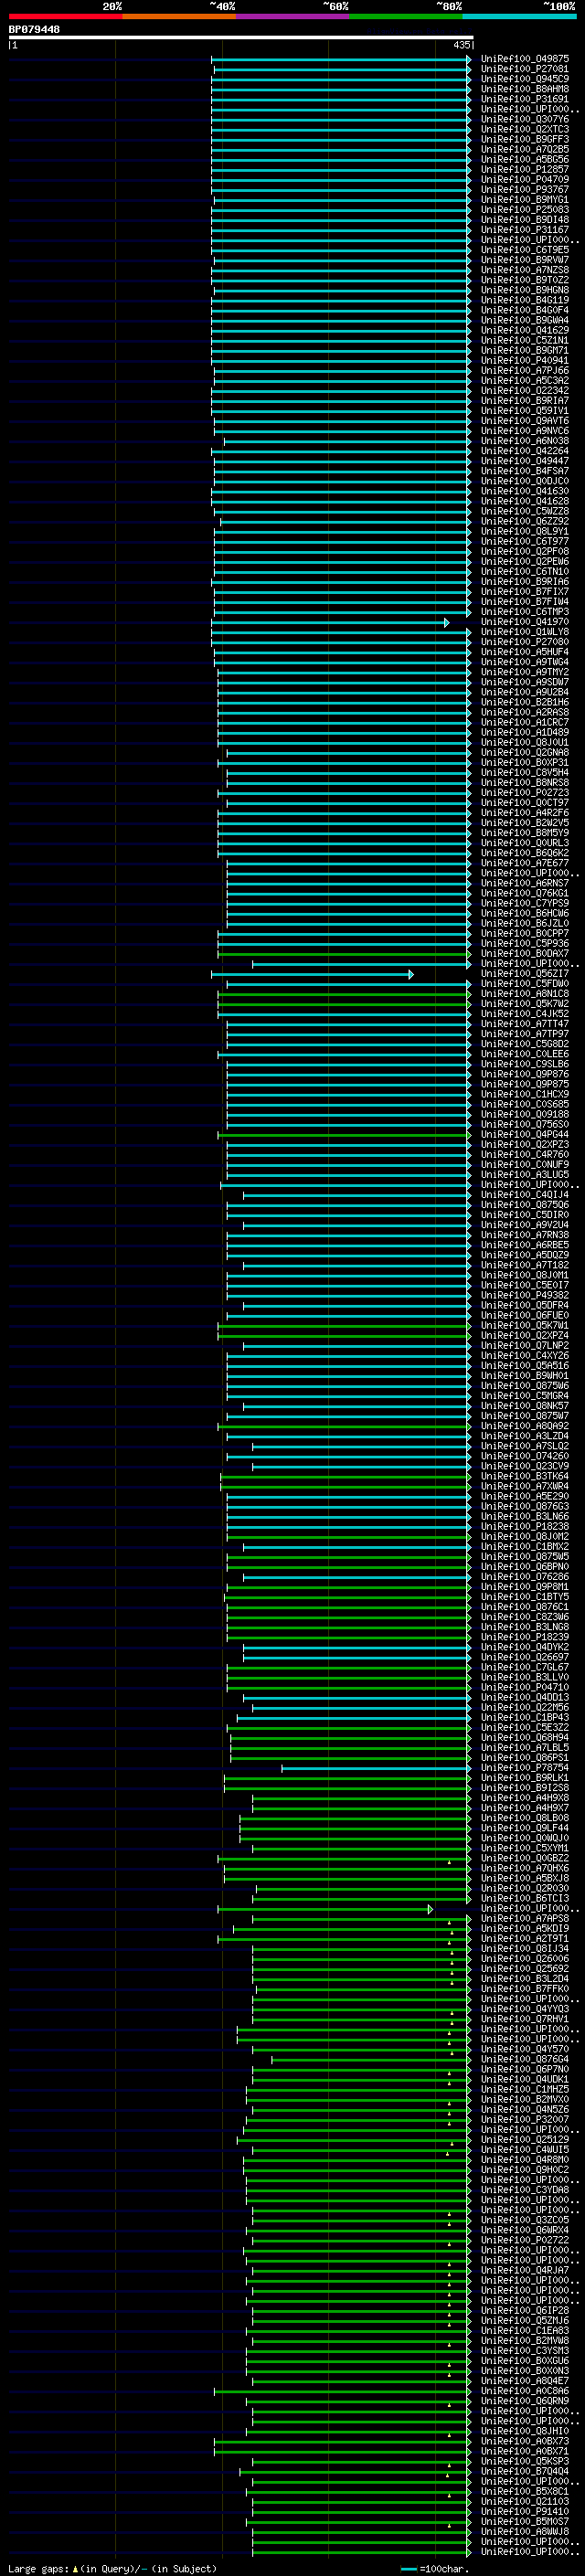Select the UniRef100_P25083 label
585x2576 pixels.
pos(525,210)
